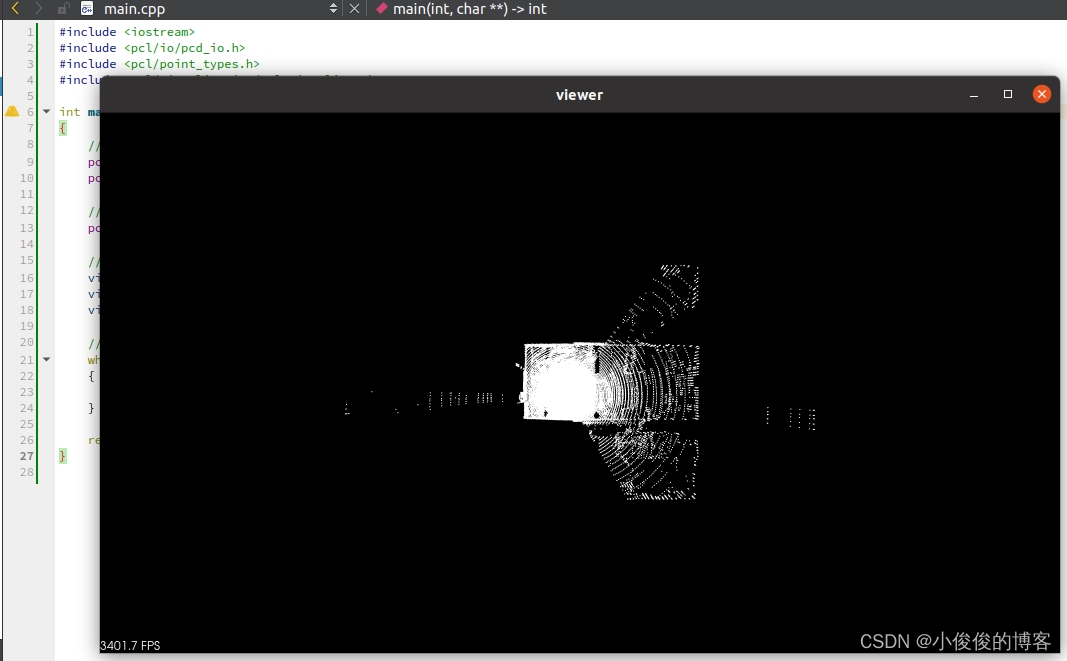
Task: Click the warning triangle marker on line 6
Action: [14, 111]
